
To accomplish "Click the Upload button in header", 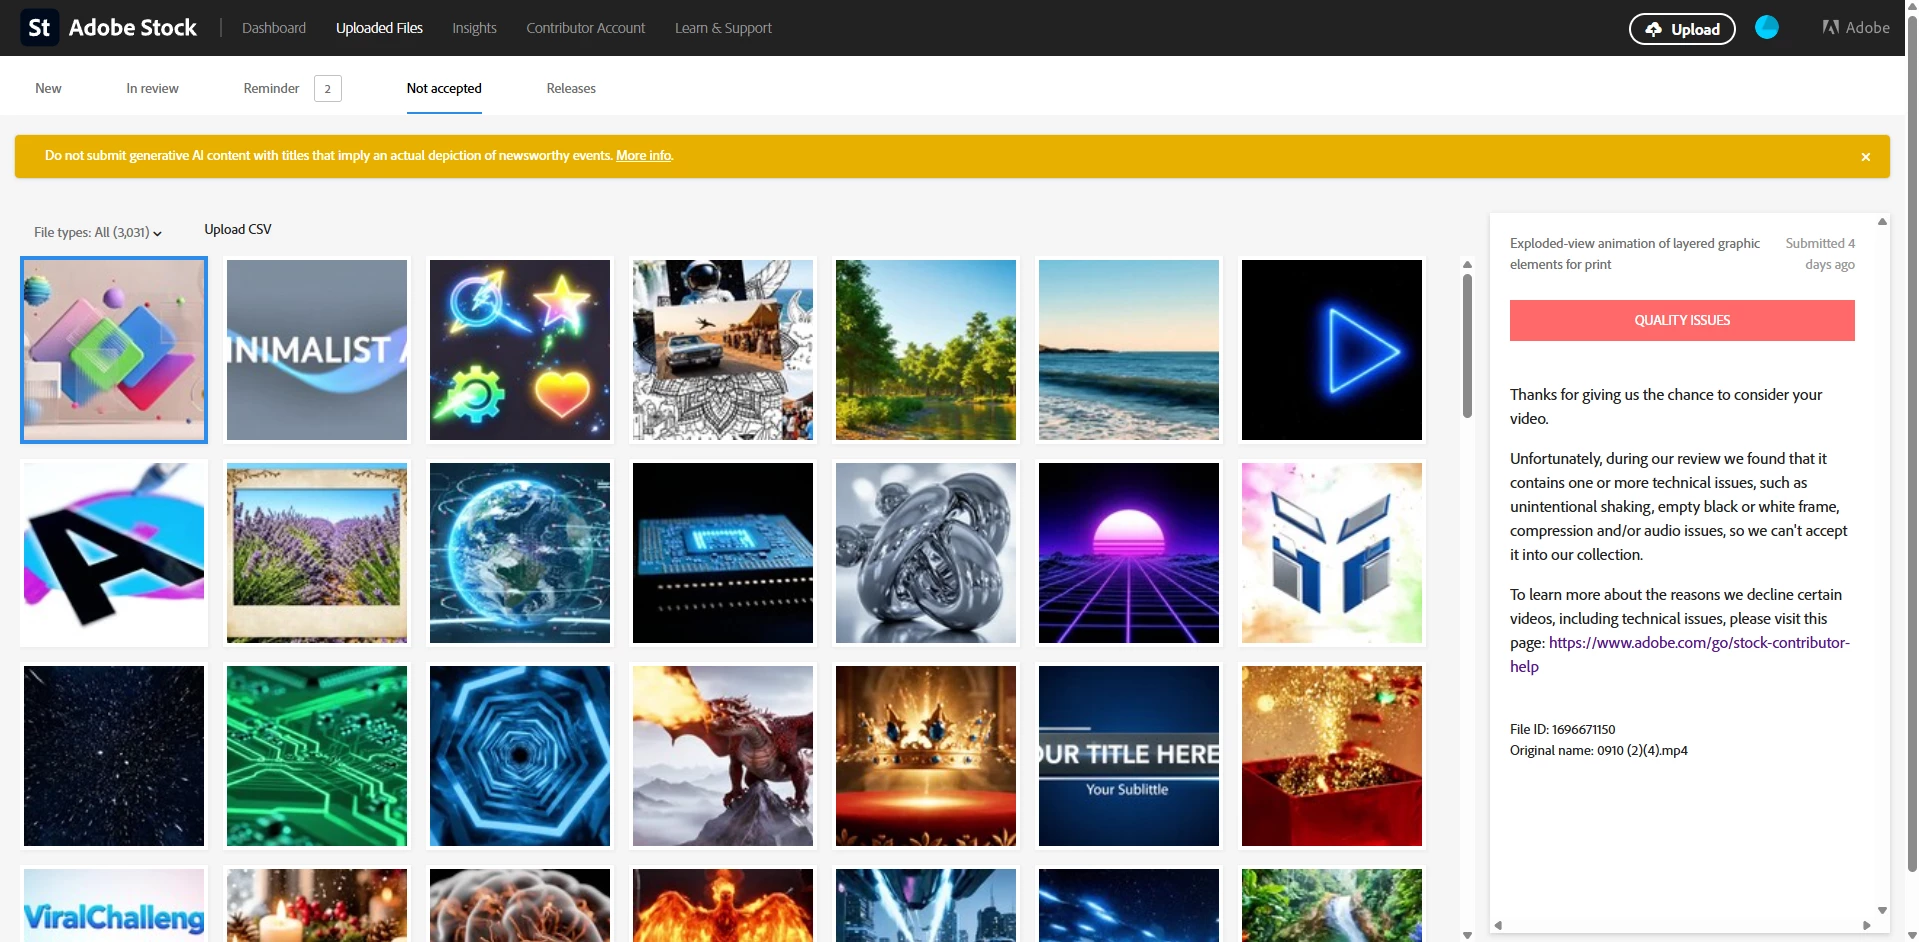I will [x=1682, y=29].
